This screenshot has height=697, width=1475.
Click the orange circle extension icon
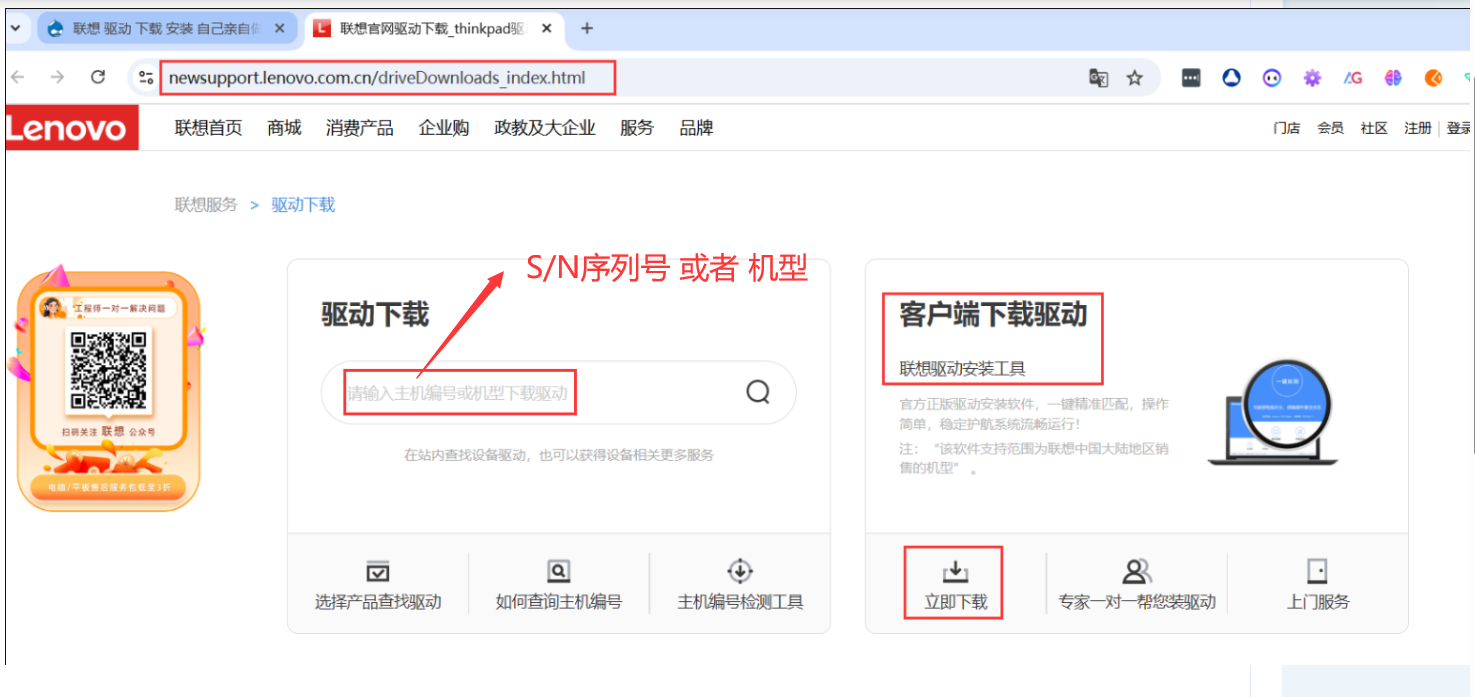click(1433, 78)
